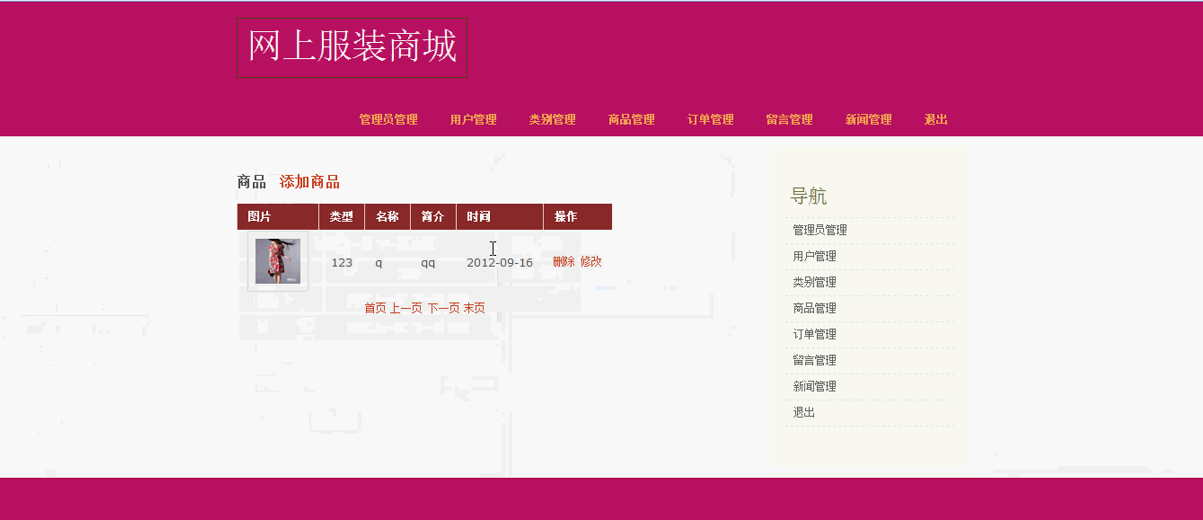1203x520 pixels.
Task: Select 退出 in the top menu
Action: (936, 120)
